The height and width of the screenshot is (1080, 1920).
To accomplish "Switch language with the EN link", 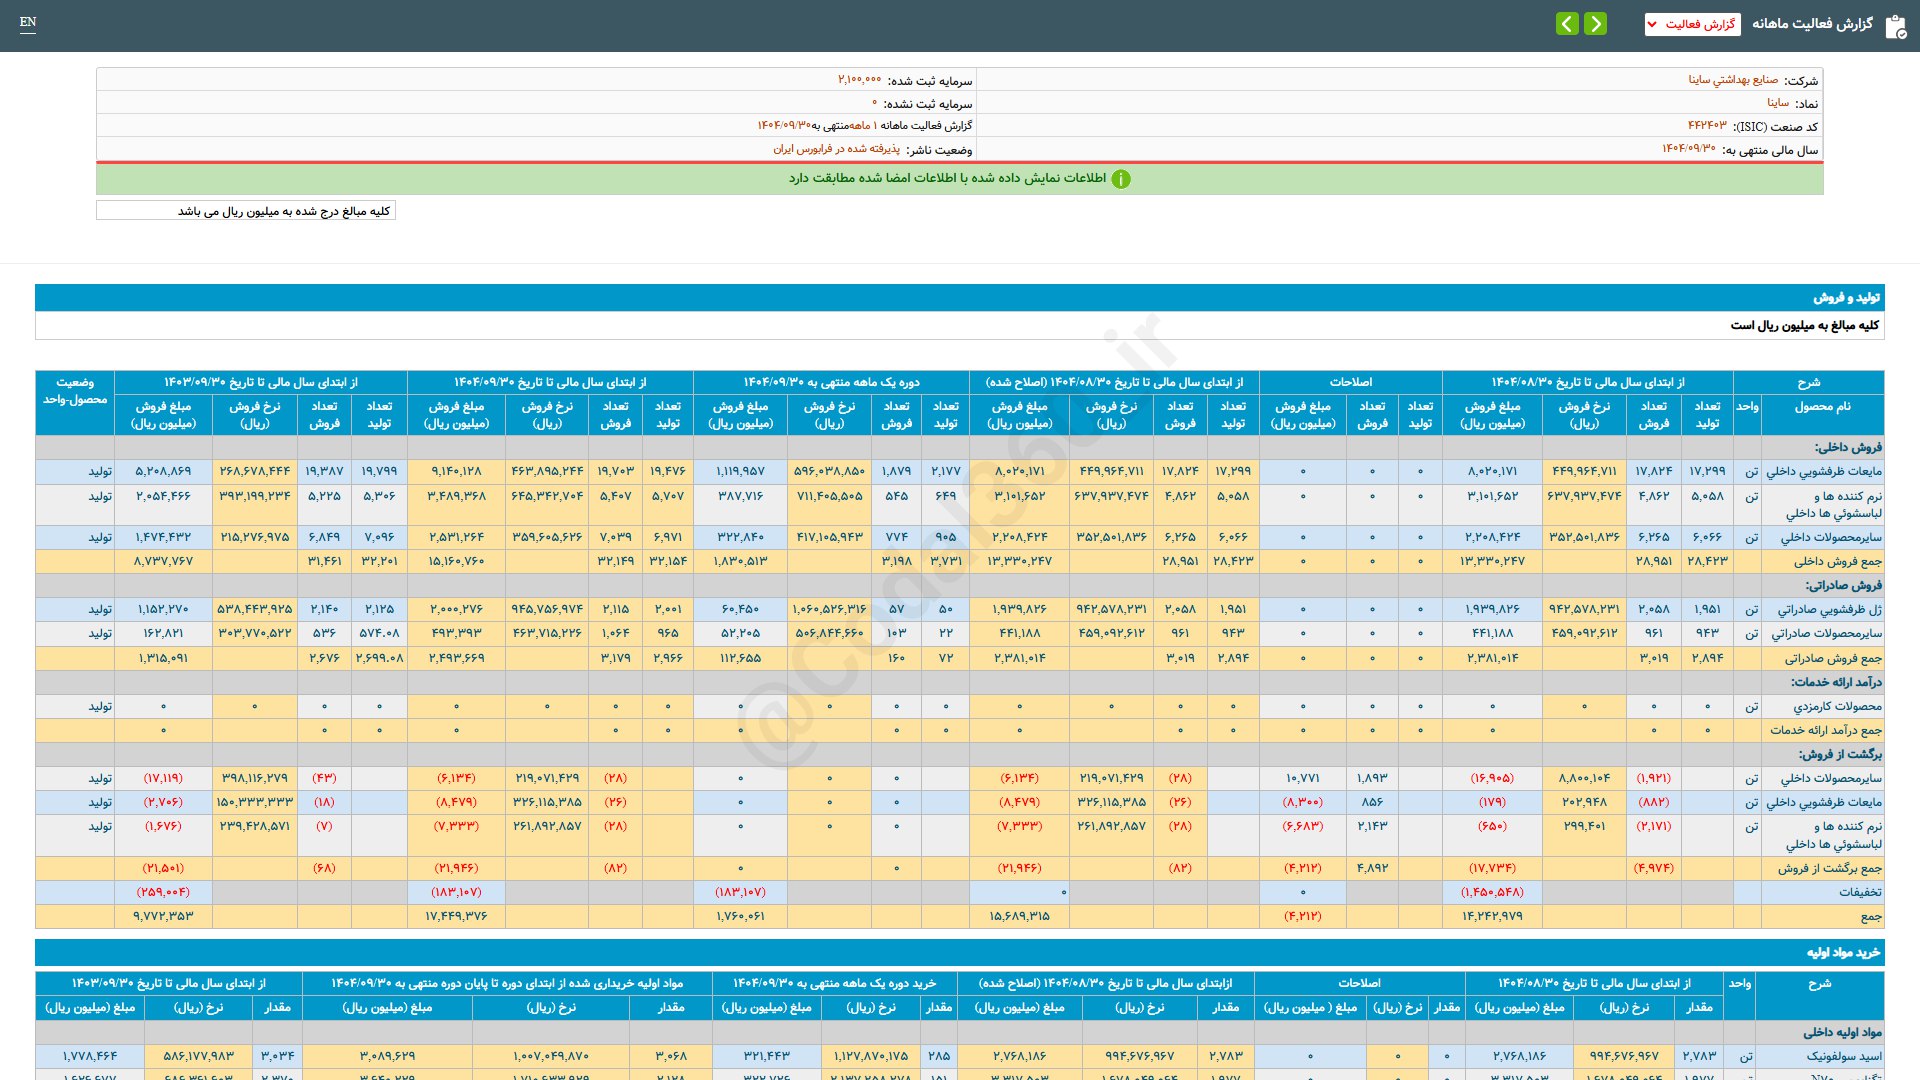I will tap(28, 22).
